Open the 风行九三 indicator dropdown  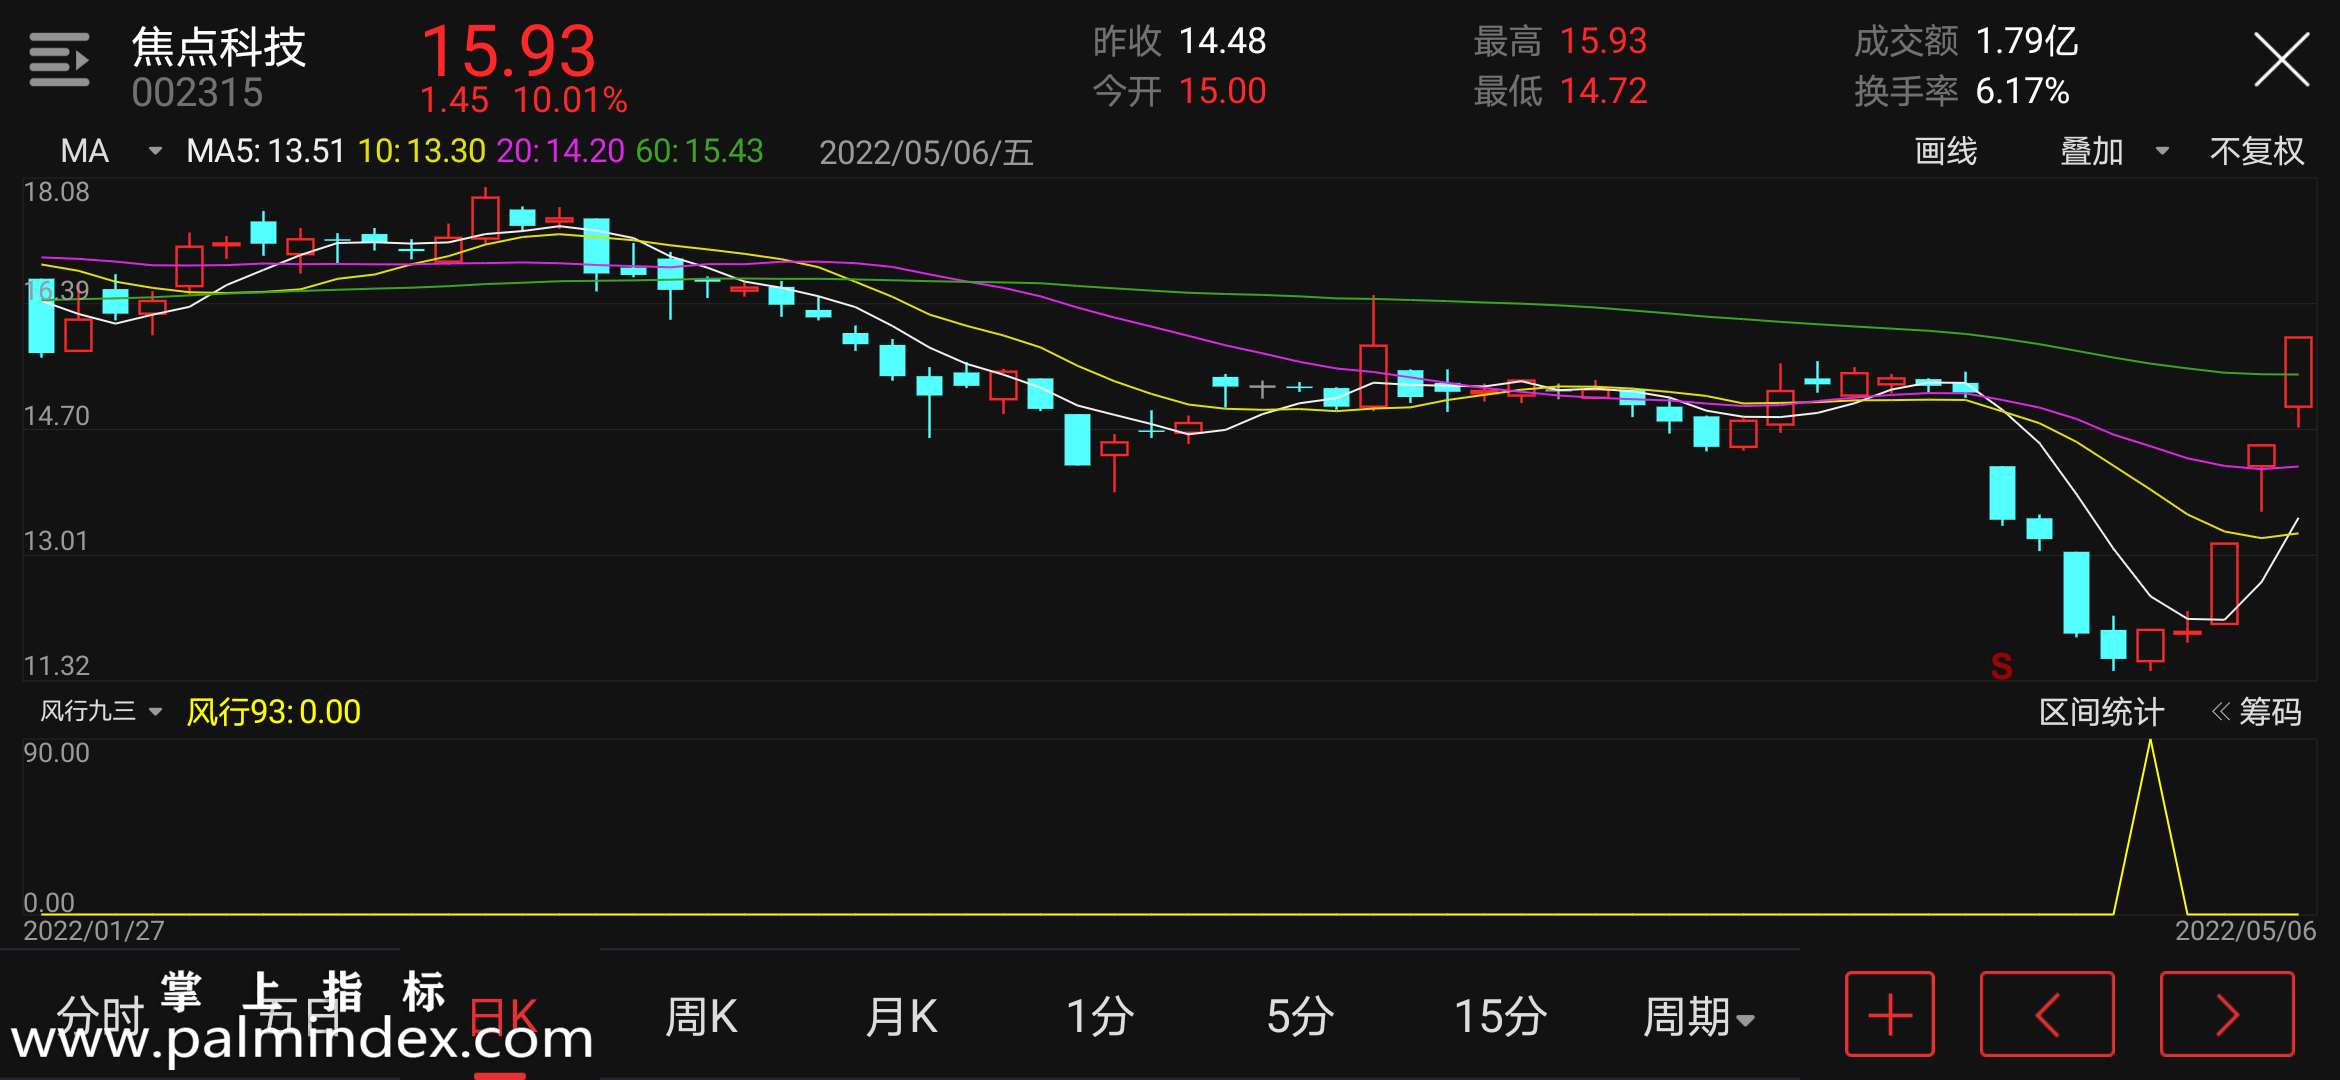coord(101,711)
